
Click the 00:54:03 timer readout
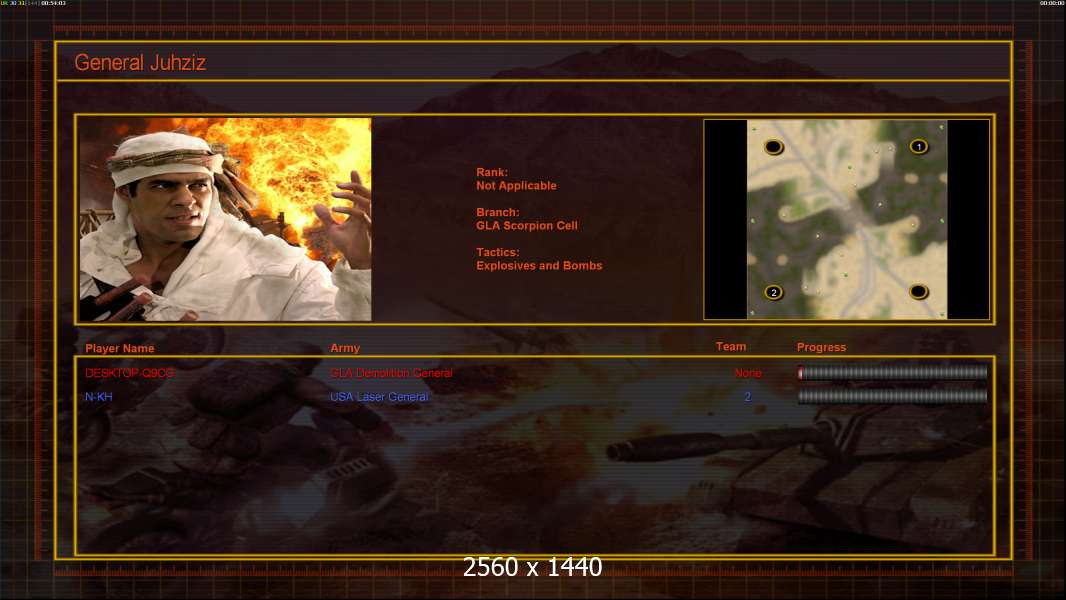click(x=54, y=3)
